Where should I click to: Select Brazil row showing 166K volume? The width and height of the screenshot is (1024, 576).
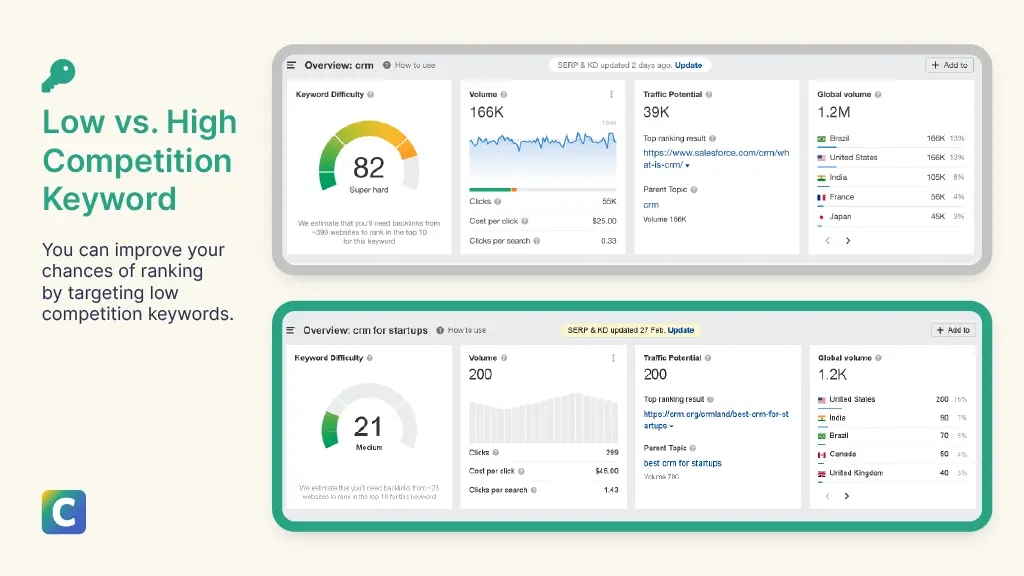(x=891, y=138)
